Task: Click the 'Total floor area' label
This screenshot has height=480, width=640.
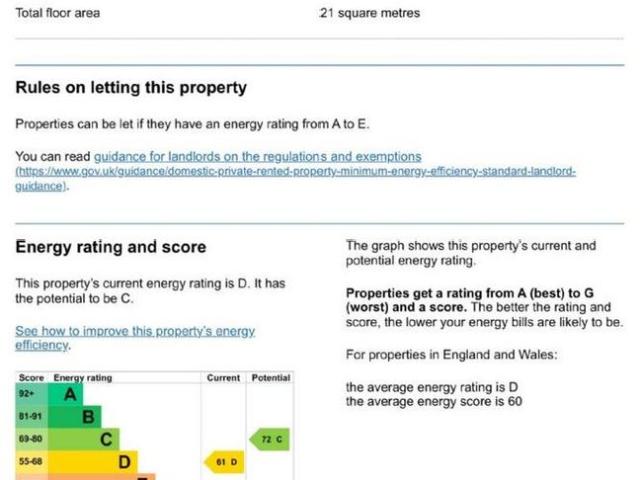Action: point(58,14)
